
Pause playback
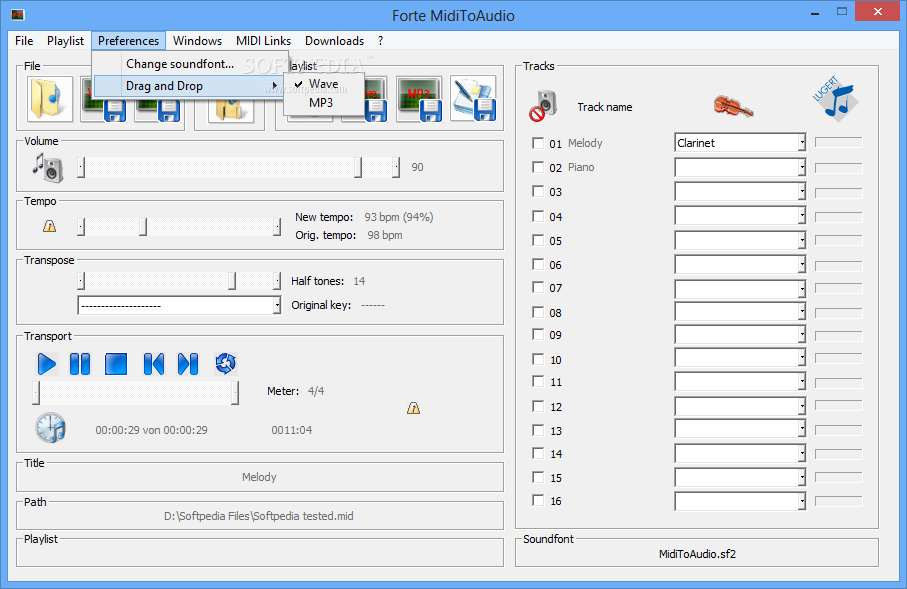point(80,364)
